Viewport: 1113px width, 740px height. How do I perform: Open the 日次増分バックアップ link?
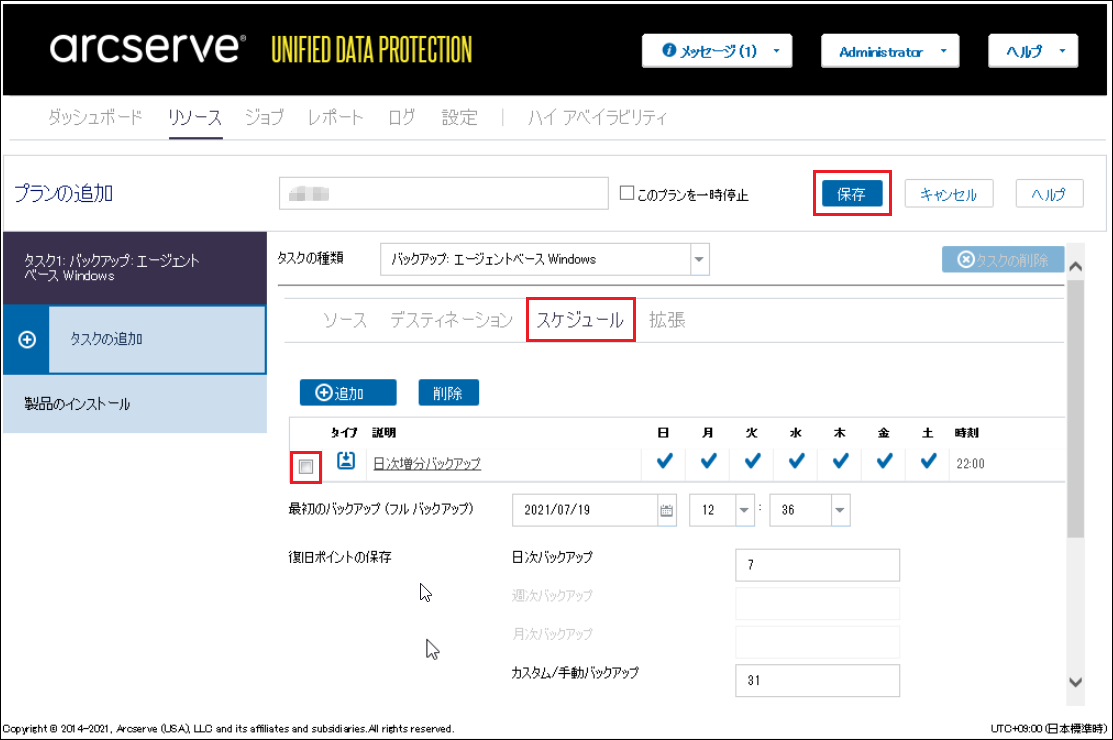click(427, 463)
